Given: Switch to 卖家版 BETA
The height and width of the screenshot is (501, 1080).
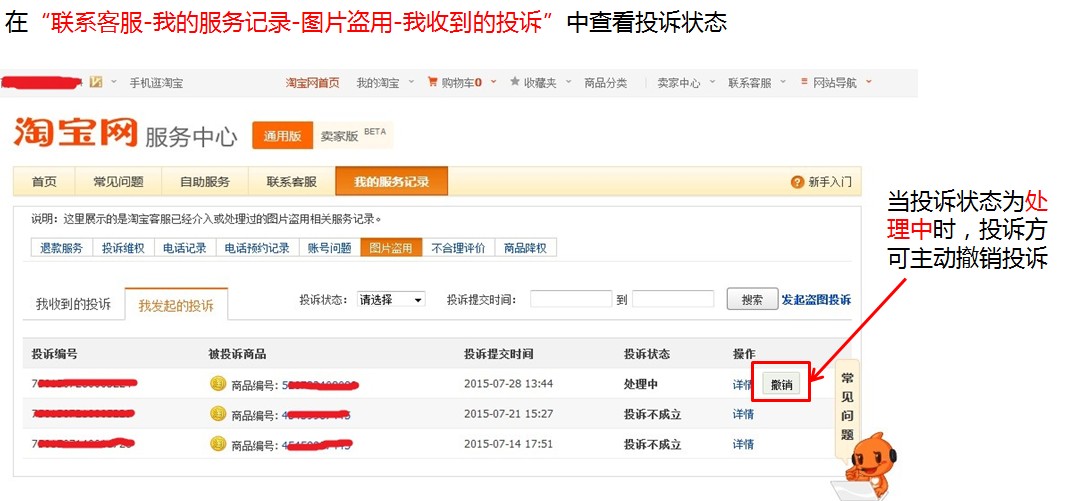Looking at the screenshot, I should tap(353, 136).
